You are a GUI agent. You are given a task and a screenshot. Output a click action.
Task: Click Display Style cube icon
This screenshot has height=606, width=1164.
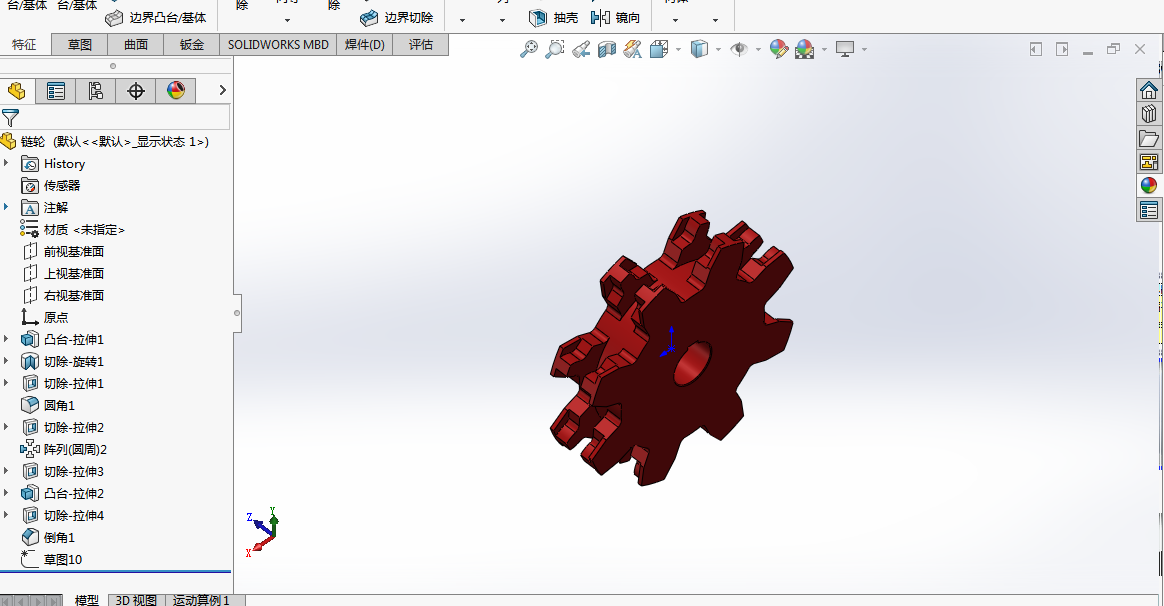pyautogui.click(x=699, y=49)
